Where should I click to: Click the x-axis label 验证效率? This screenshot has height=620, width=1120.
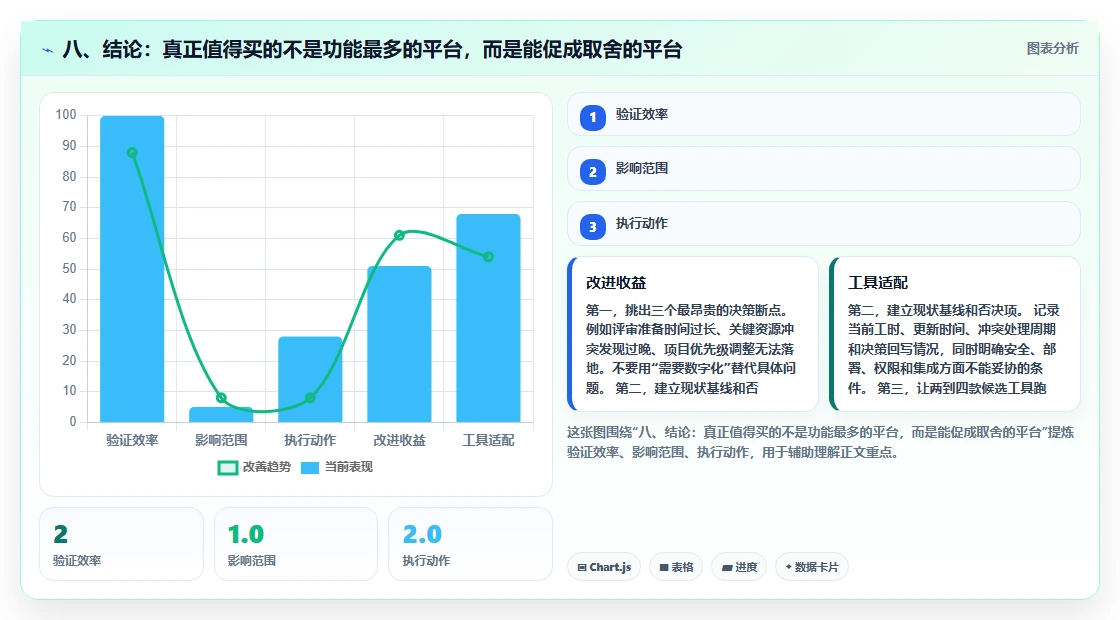tap(132, 440)
